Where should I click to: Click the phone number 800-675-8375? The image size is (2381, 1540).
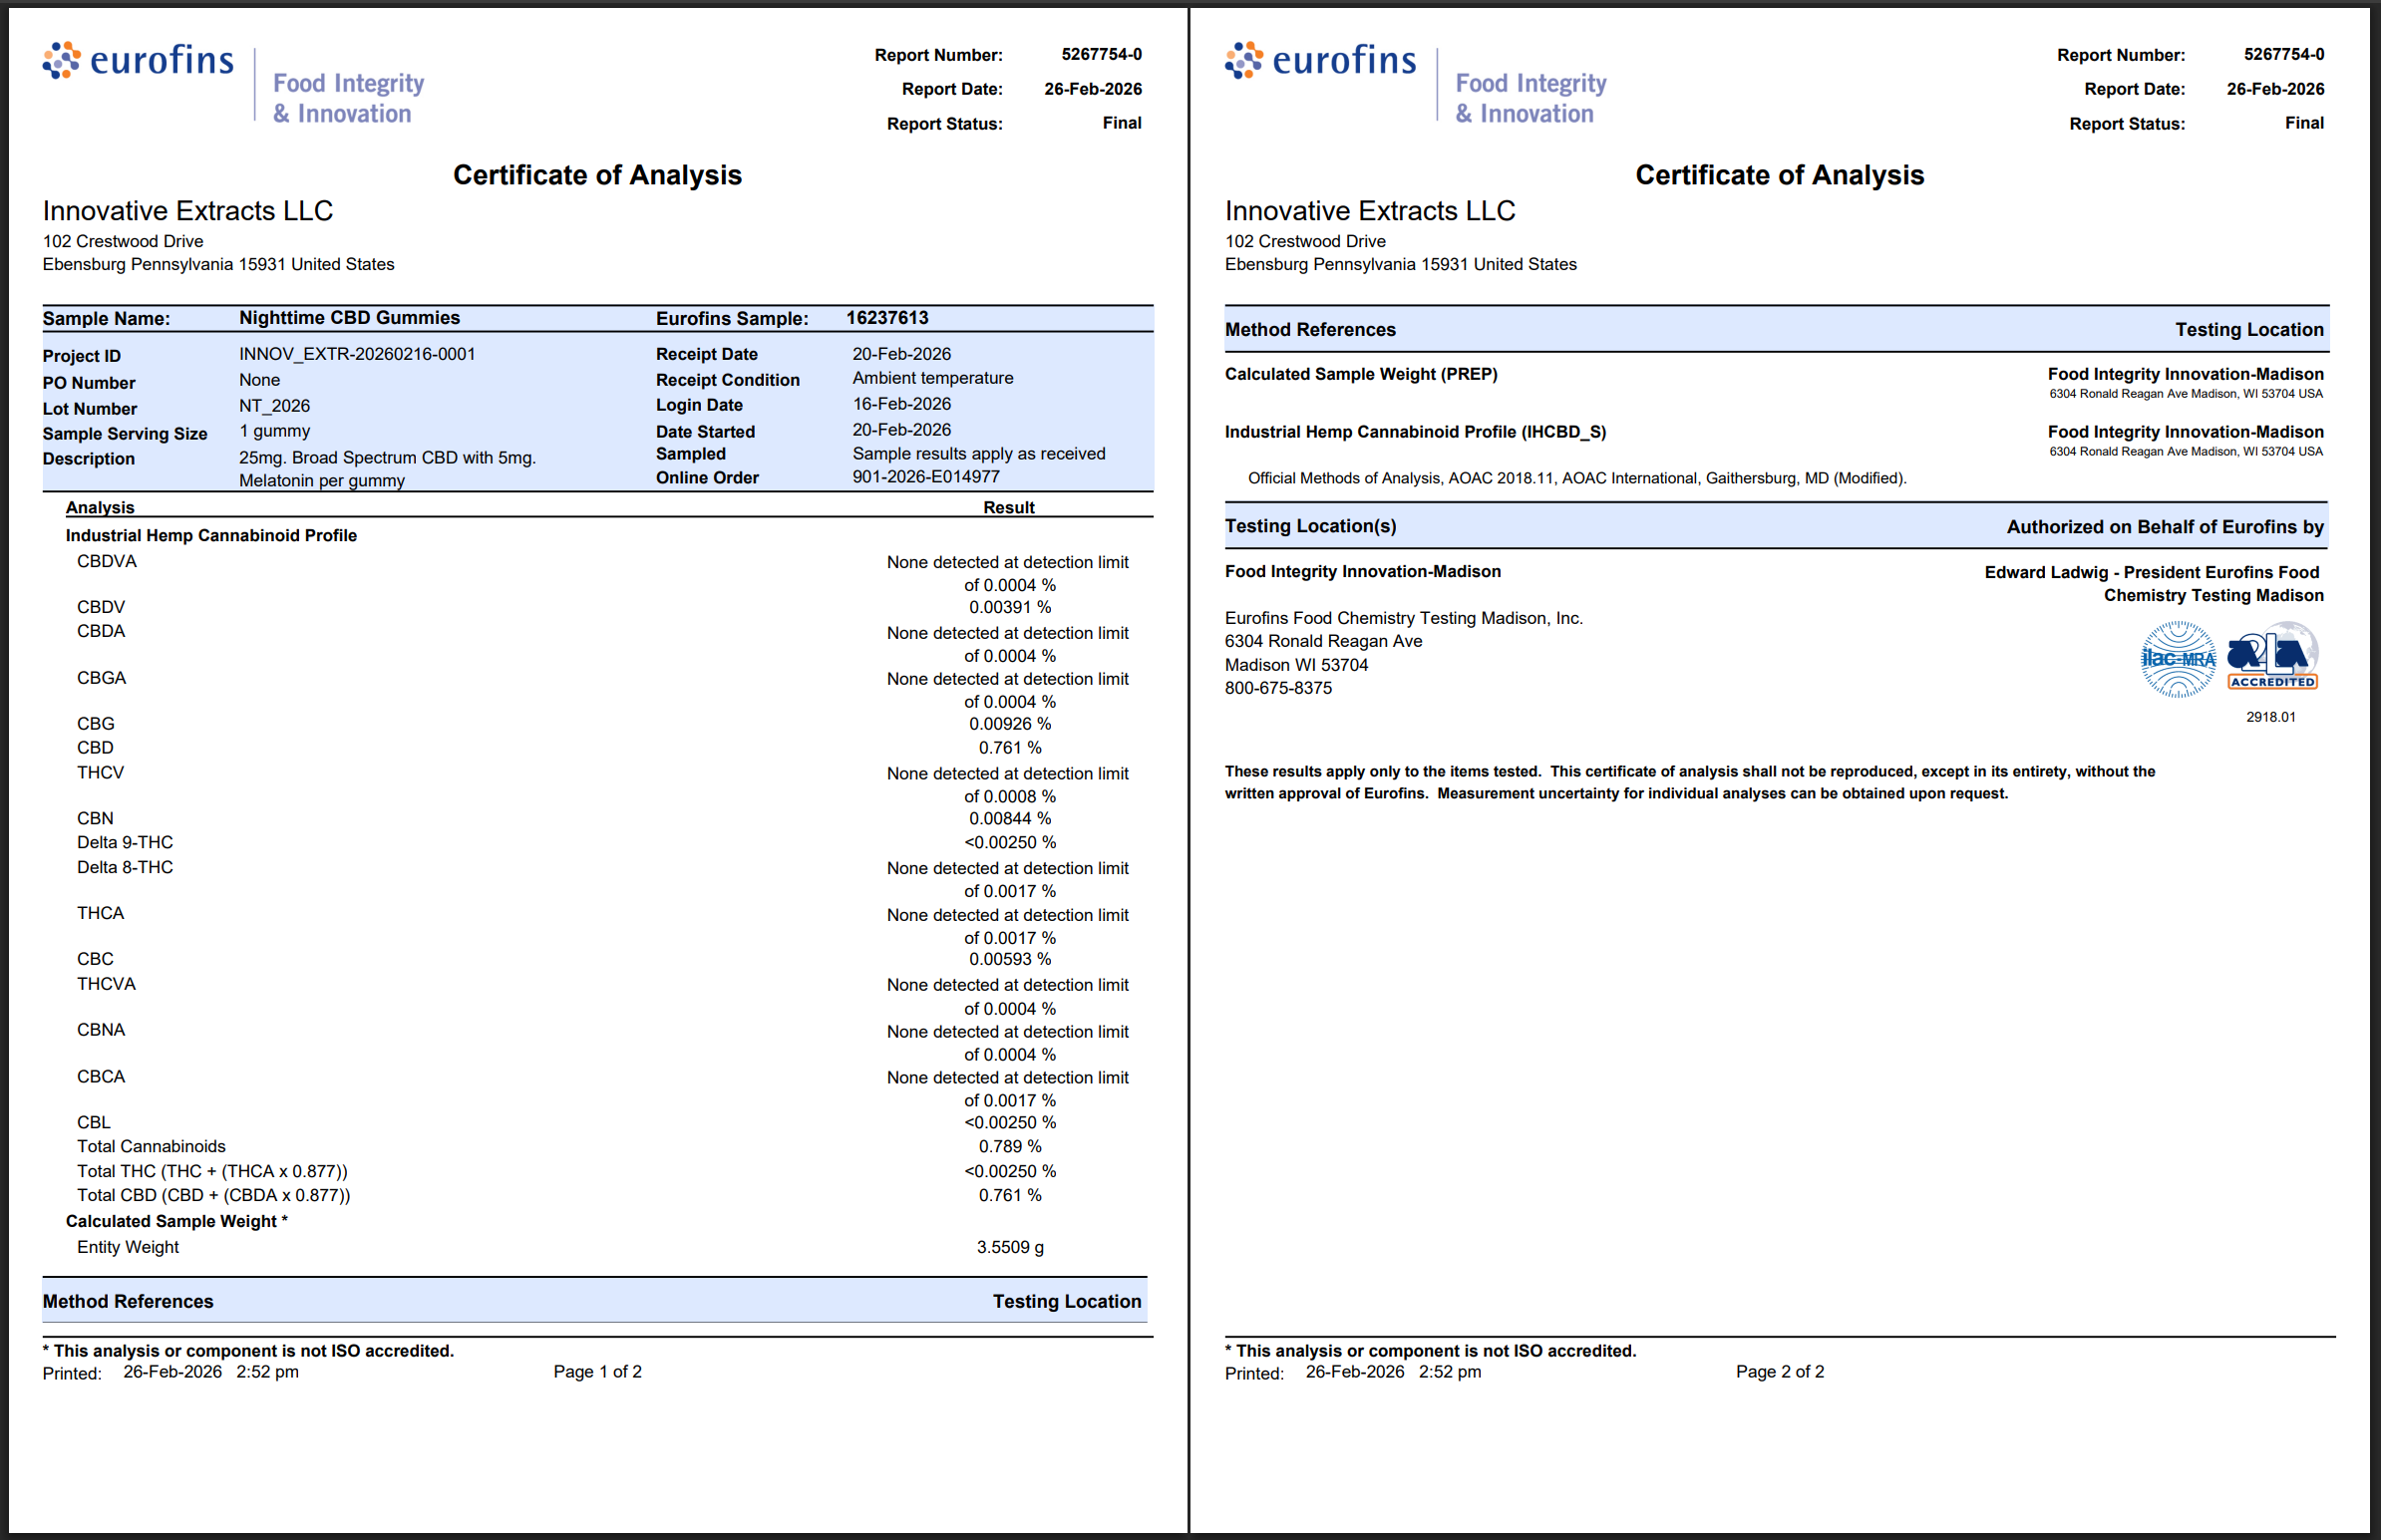[x=1278, y=688]
